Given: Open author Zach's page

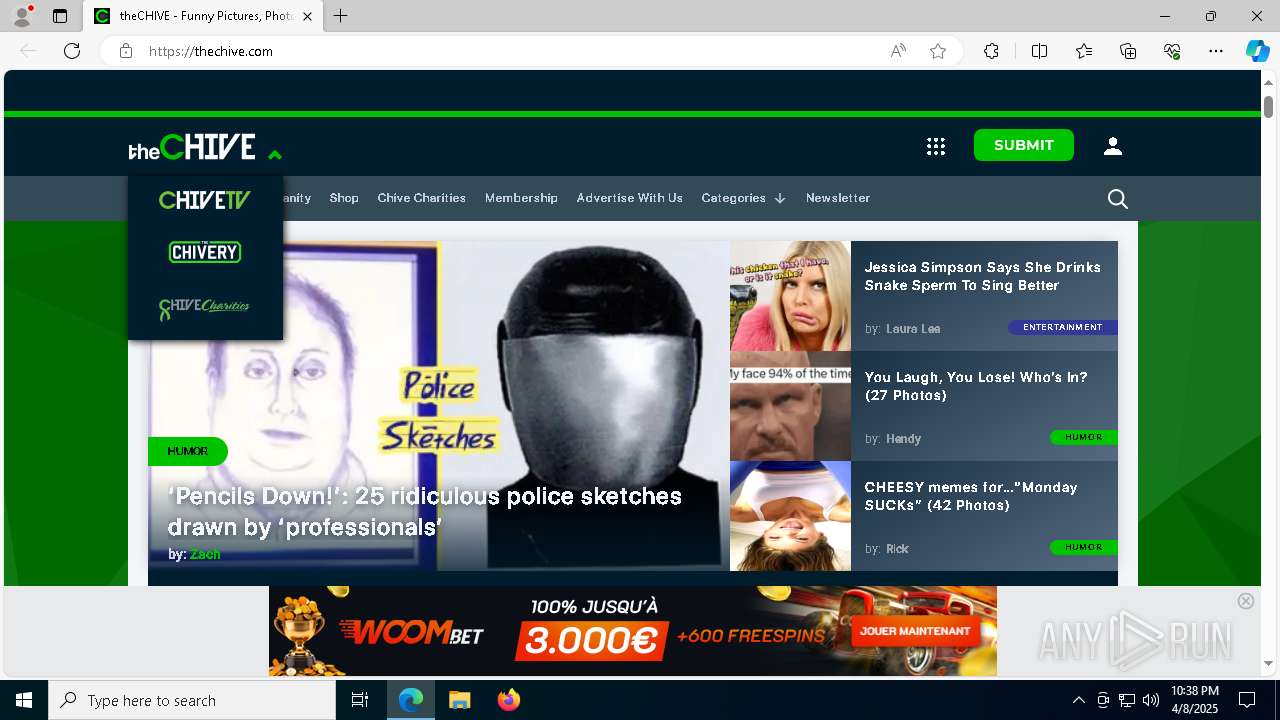Looking at the screenshot, I should pos(205,554).
